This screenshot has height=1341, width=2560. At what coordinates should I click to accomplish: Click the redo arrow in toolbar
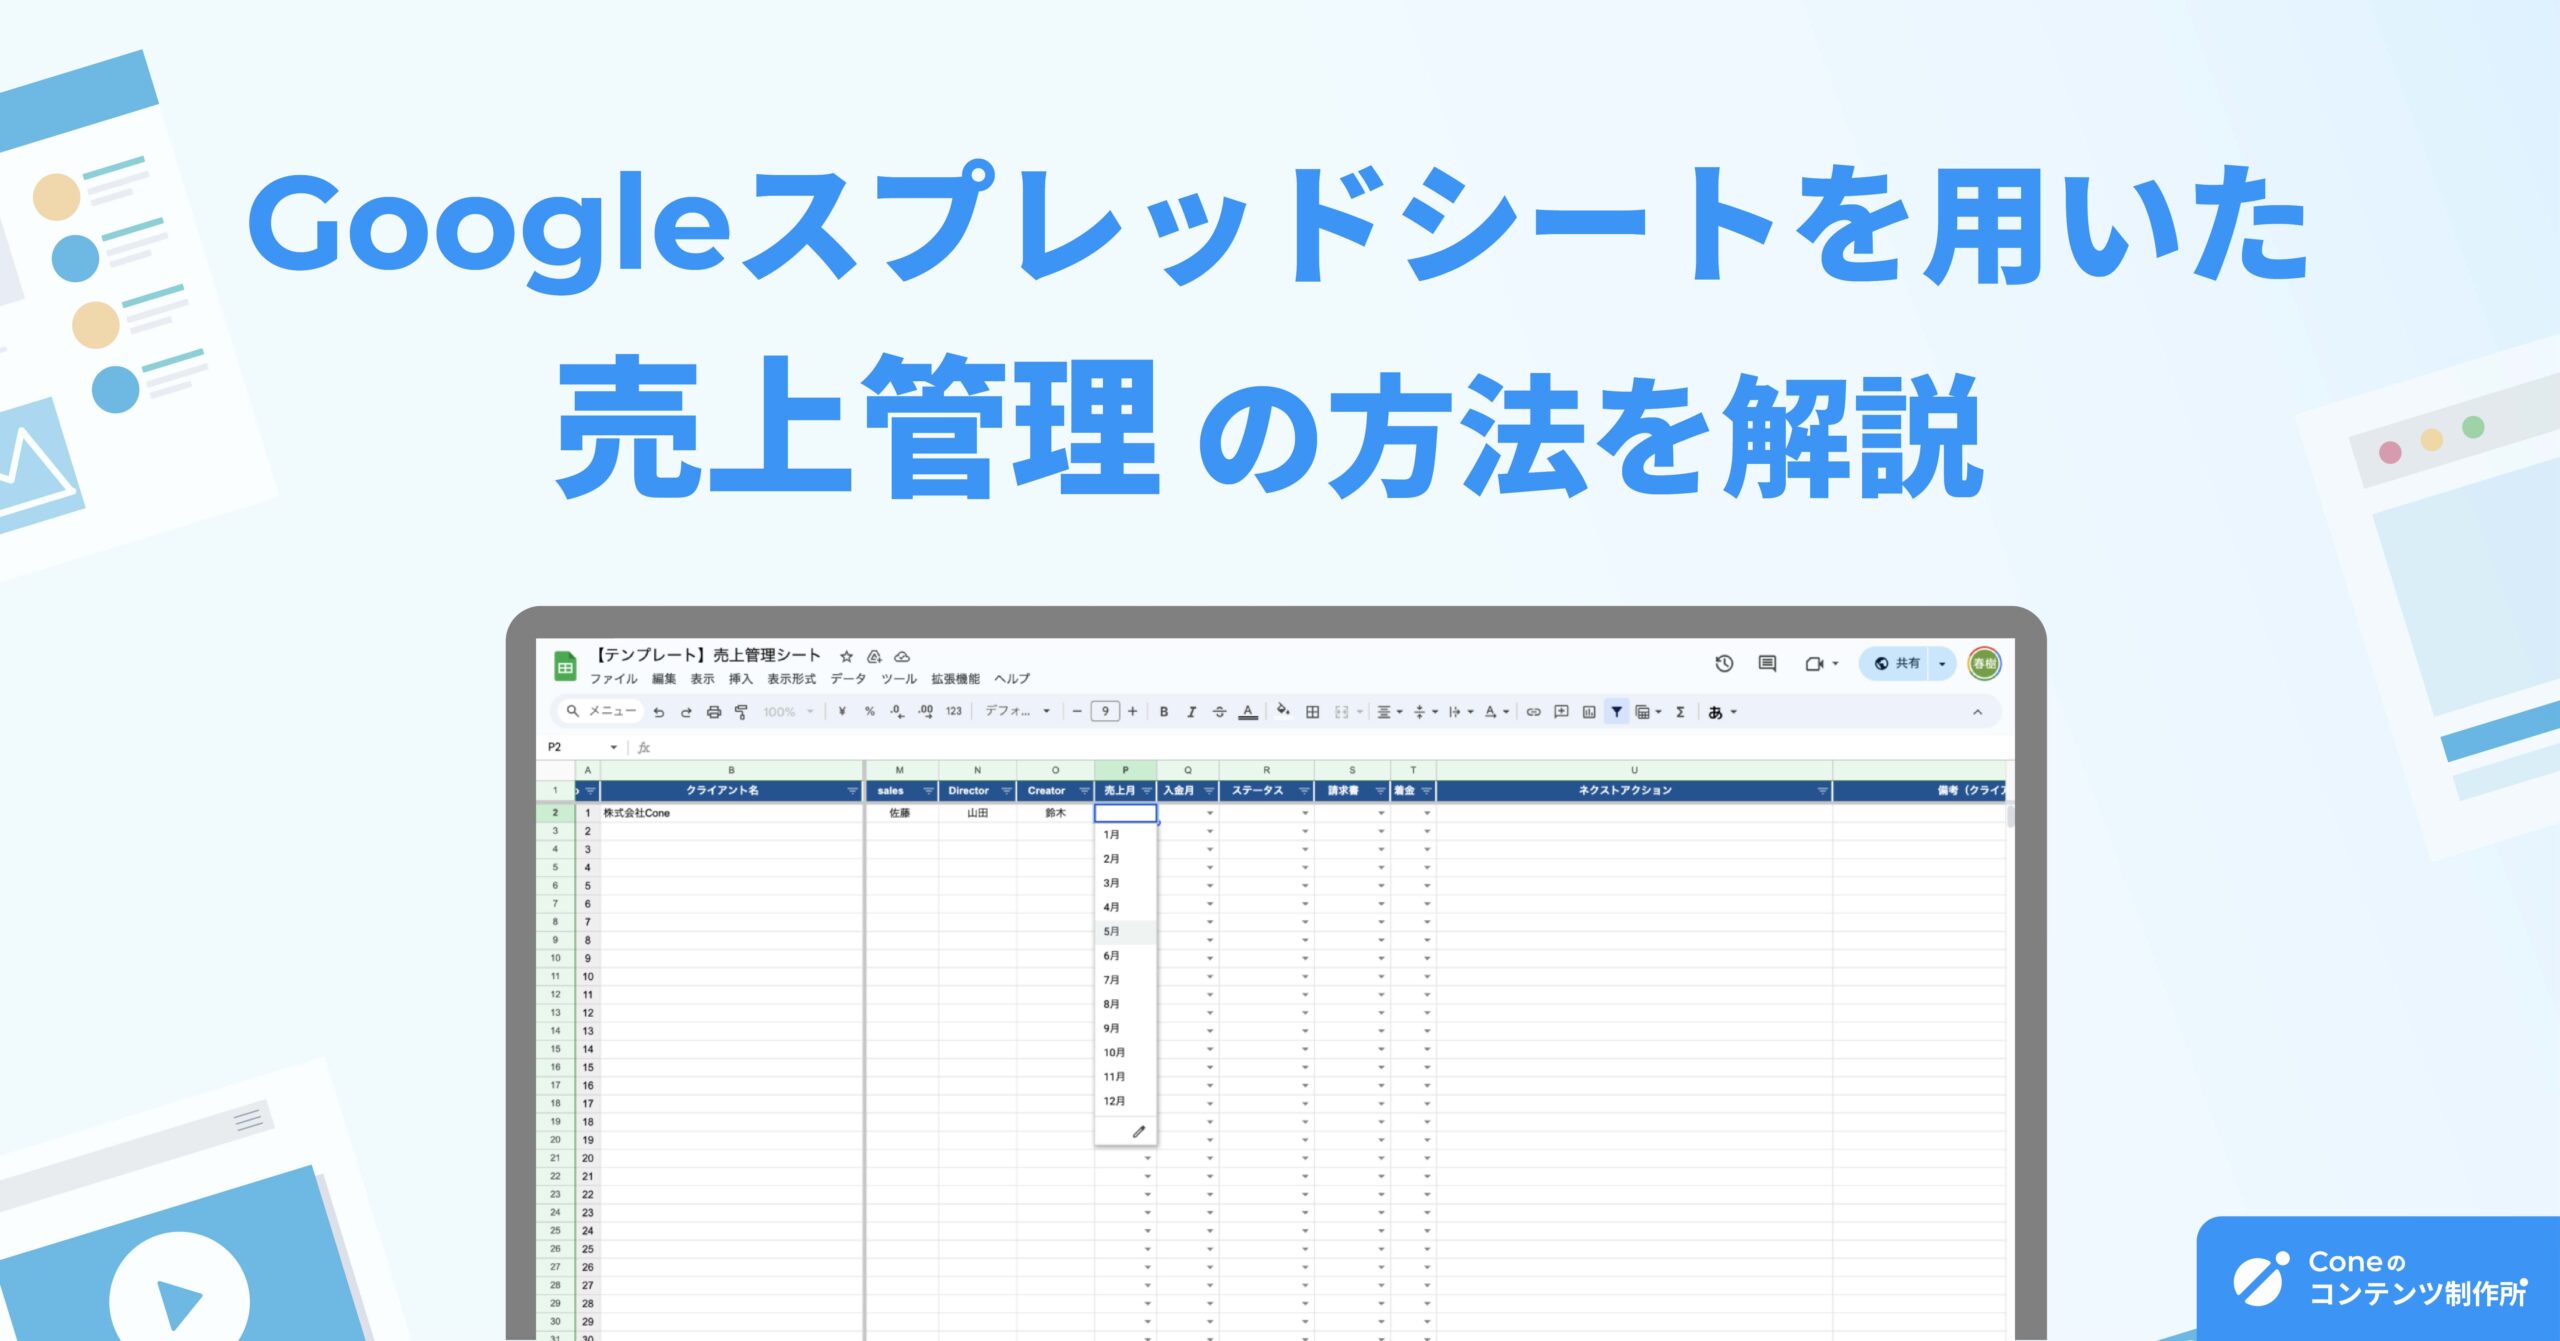coord(686,712)
